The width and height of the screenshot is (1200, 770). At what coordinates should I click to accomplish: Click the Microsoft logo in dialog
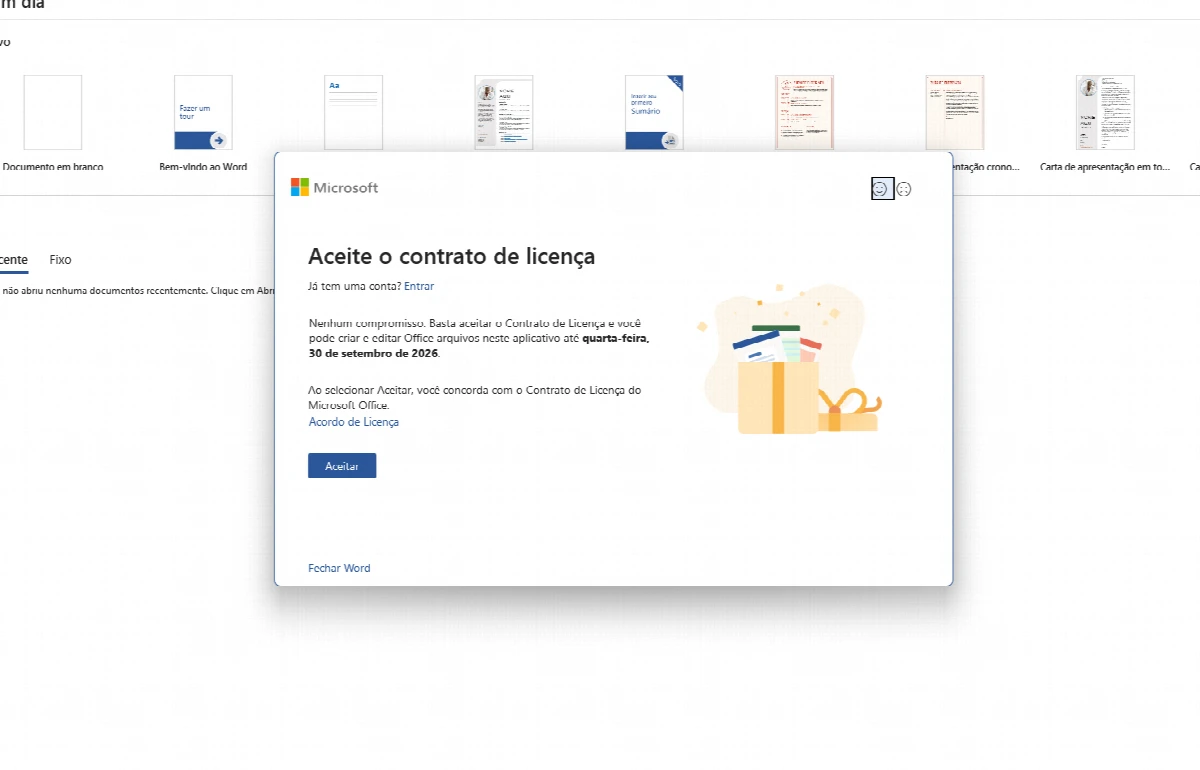[335, 187]
